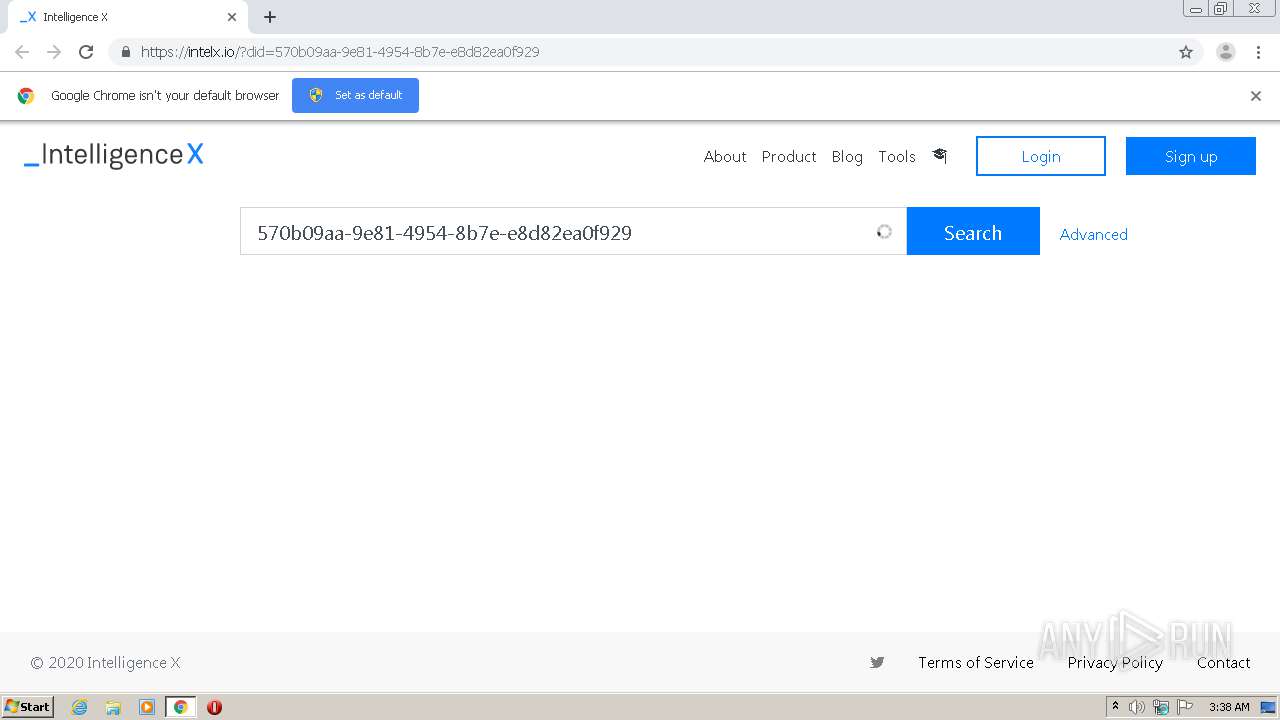This screenshot has height=720, width=1280.
Task: Open a new browser tab
Action: tap(270, 17)
